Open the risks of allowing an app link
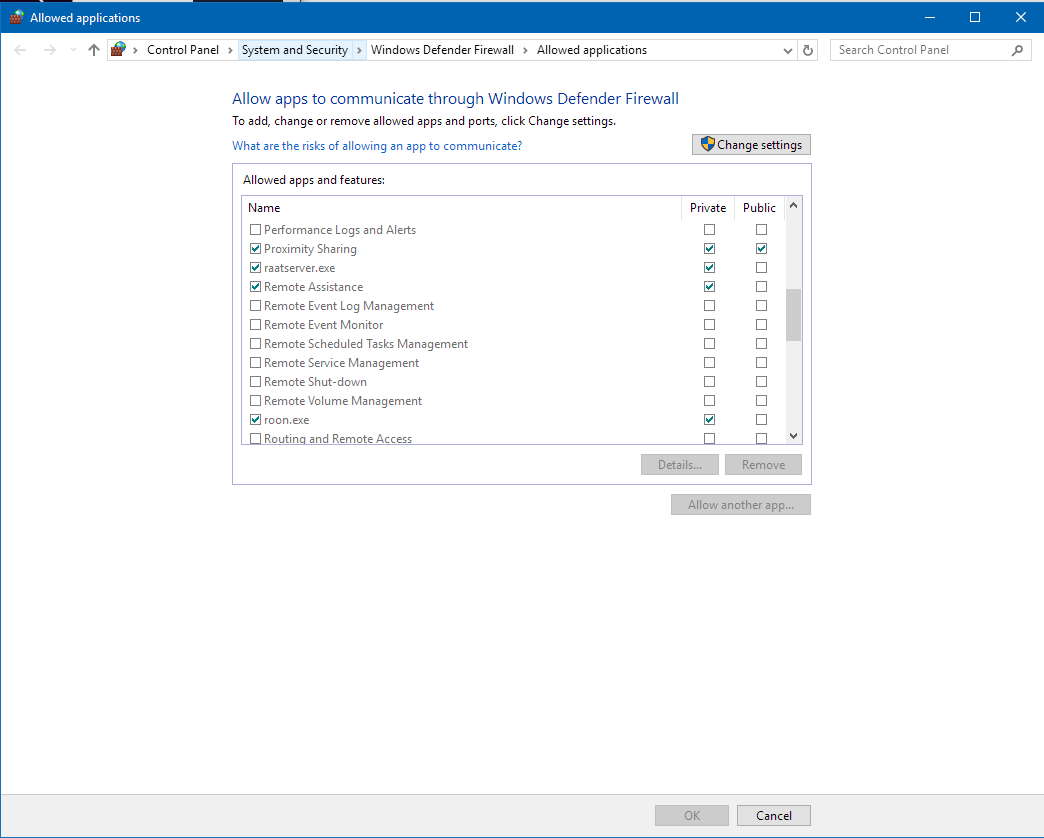The height and width of the screenshot is (838, 1044). [377, 146]
